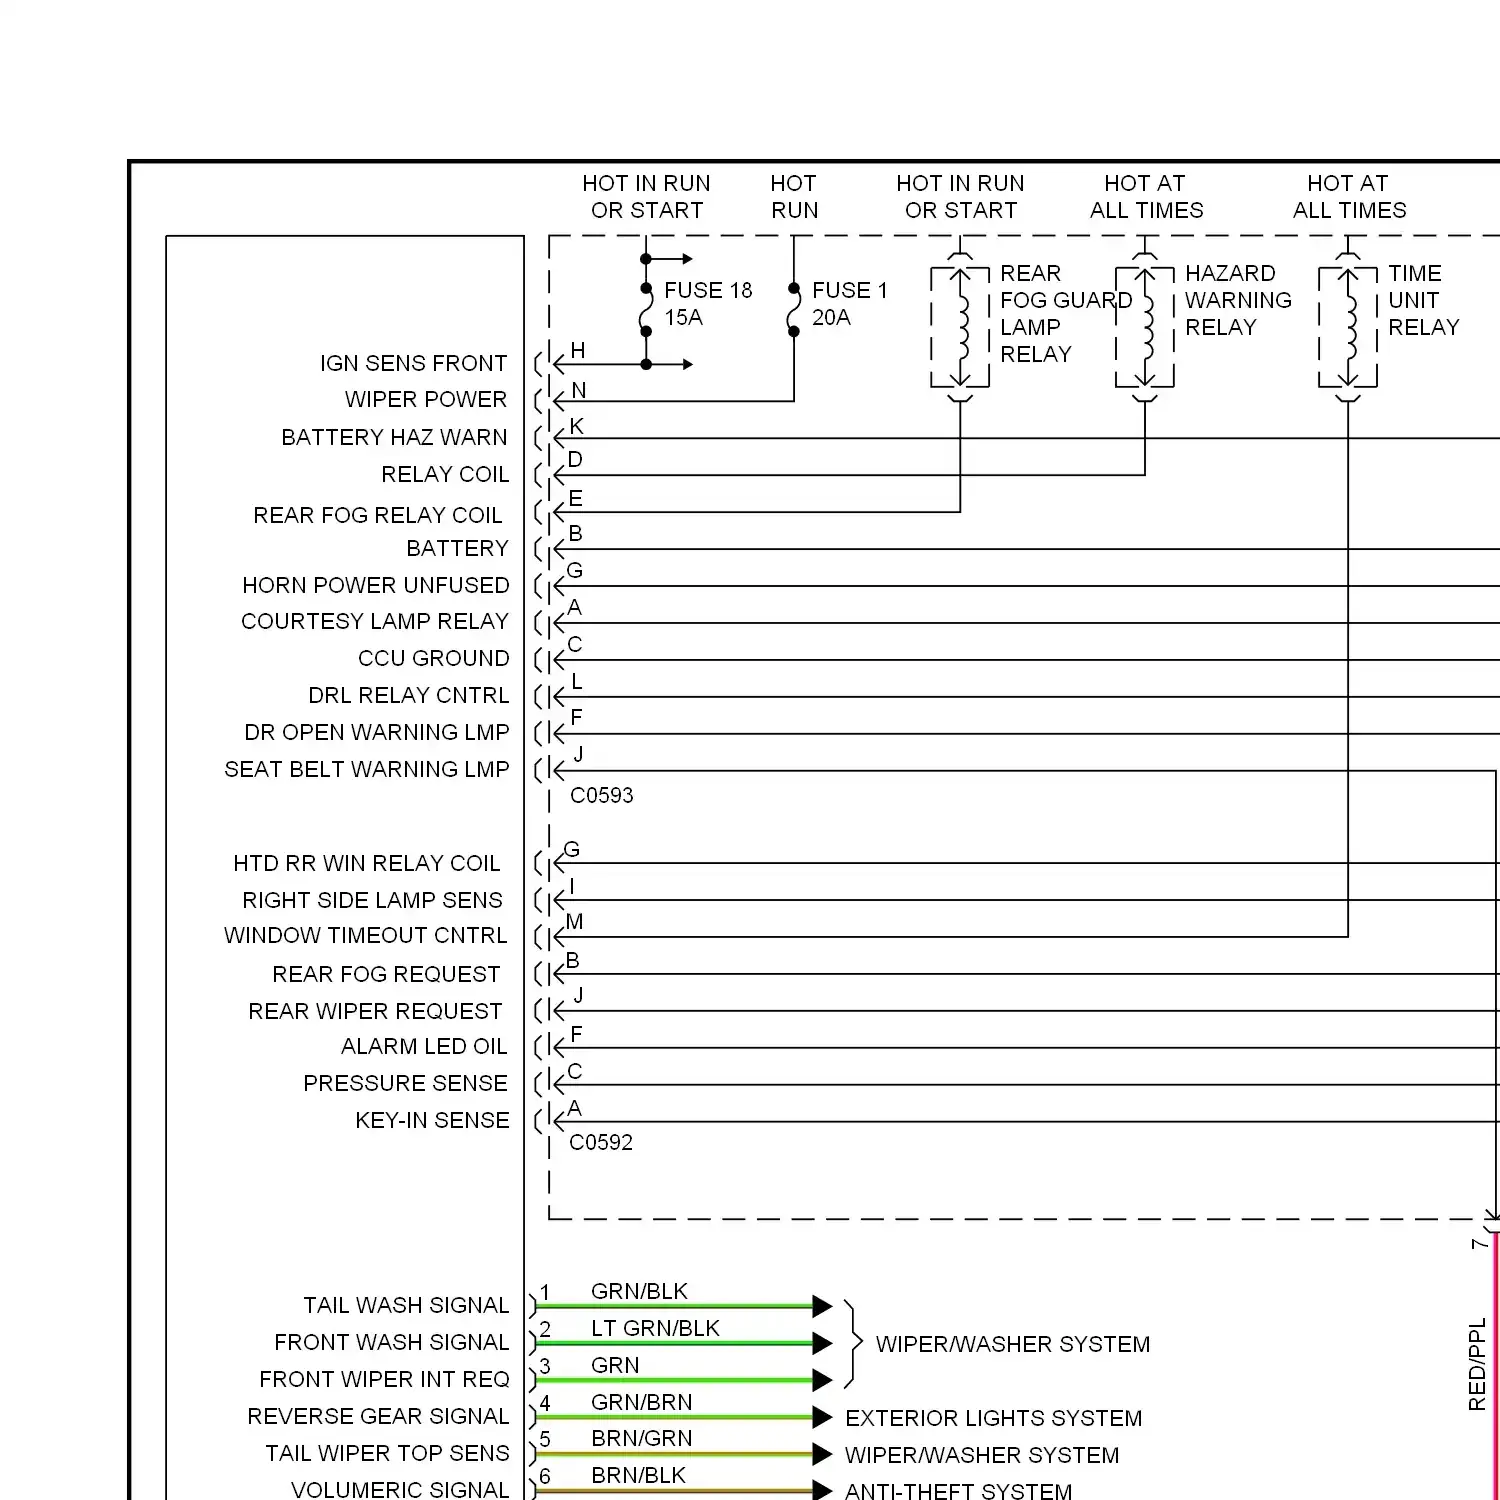Select the BATTERY HAZ WARN label
This screenshot has height=1500, width=1500.
tap(394, 437)
